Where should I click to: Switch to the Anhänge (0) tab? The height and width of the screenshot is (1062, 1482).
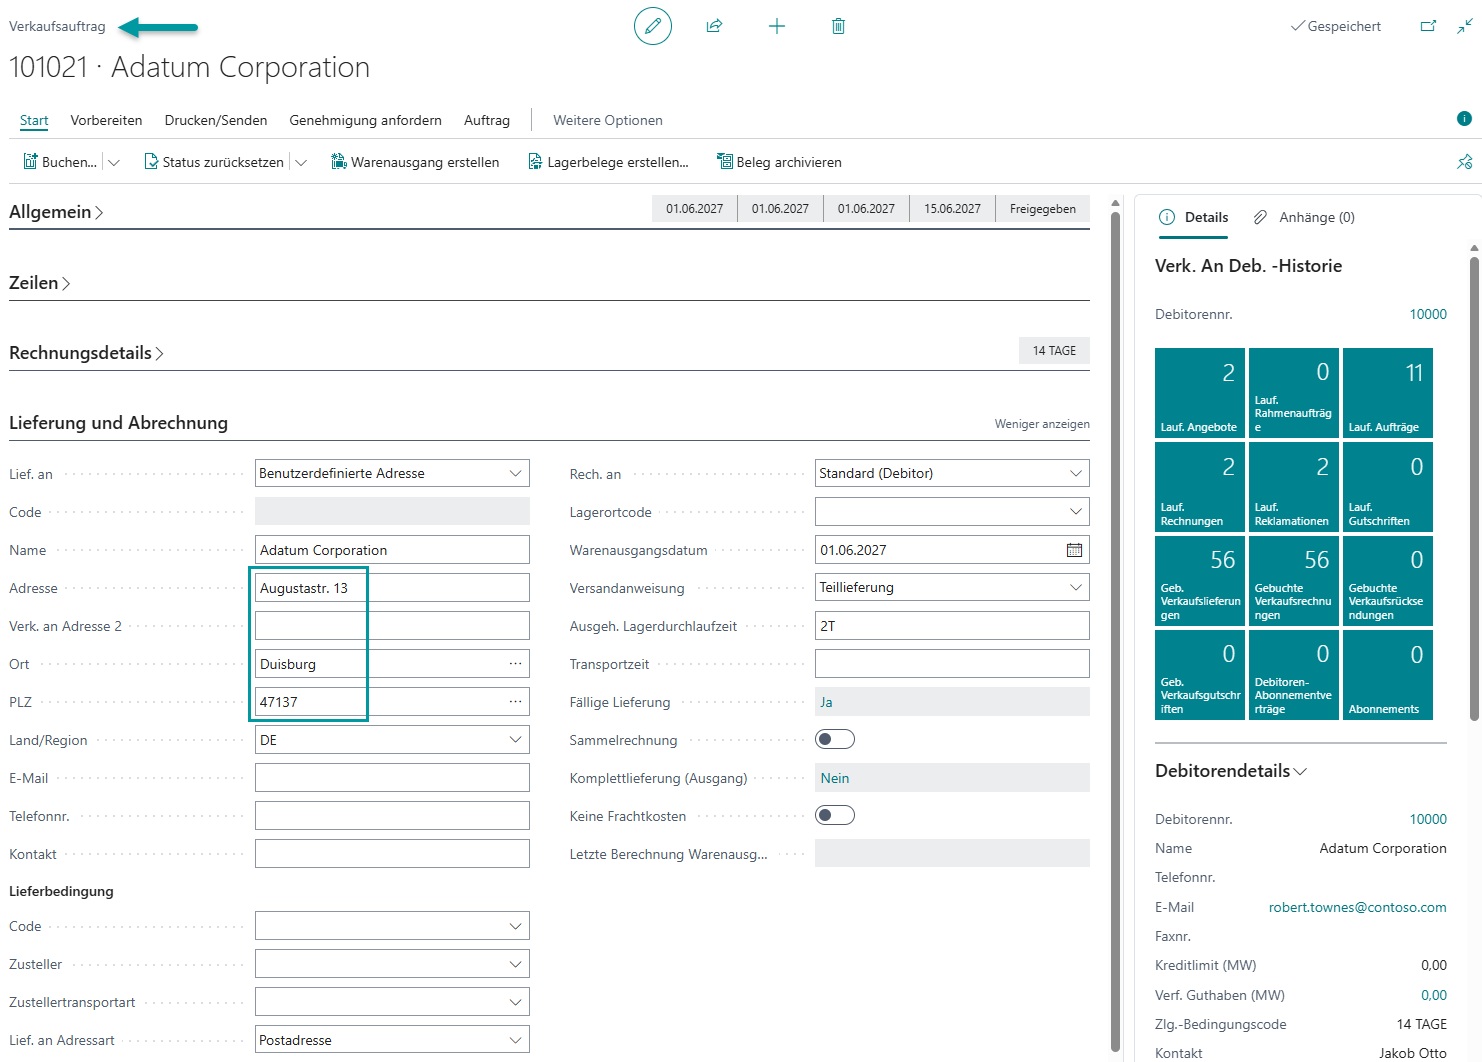(1305, 217)
